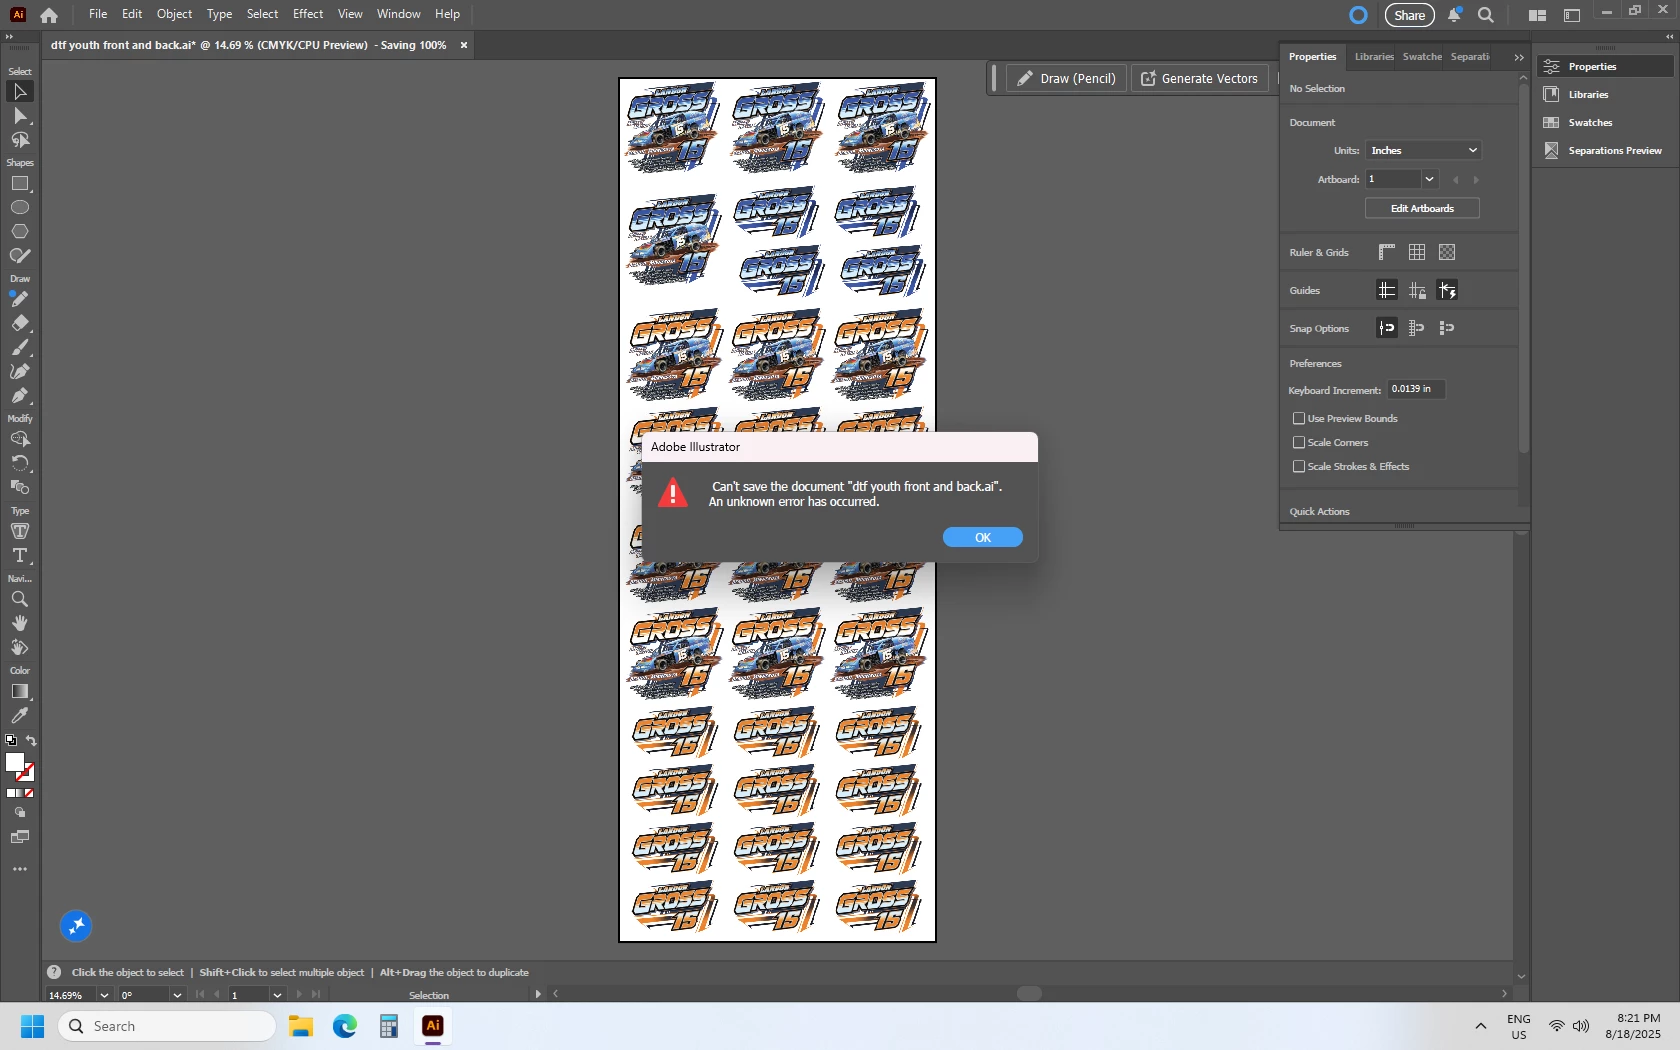Viewport: 1680px width, 1050px height.
Task: Enable Scale Strokes & Effects checkbox
Action: pos(1299,466)
